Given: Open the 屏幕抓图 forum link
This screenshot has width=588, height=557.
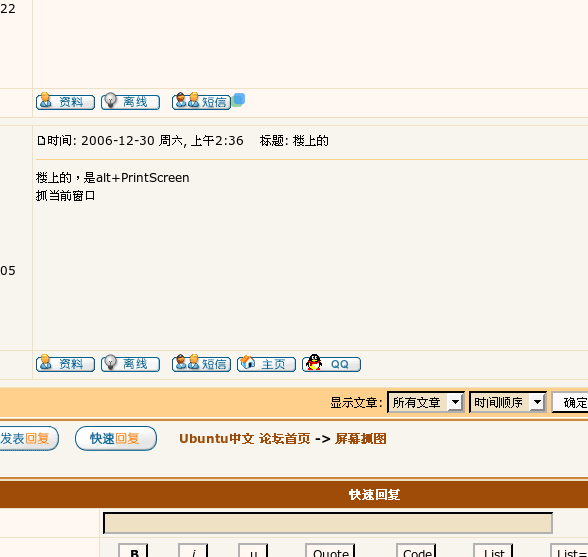Looking at the screenshot, I should 361,438.
